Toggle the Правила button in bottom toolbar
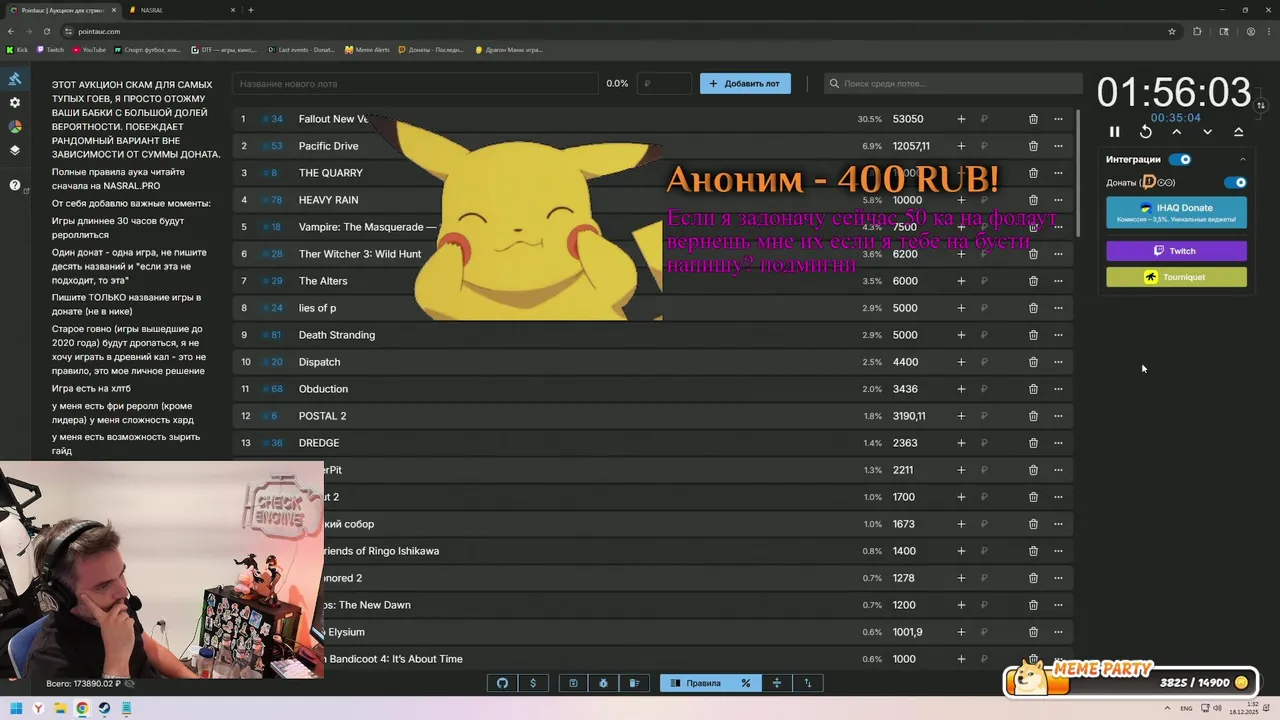Image resolution: width=1280 pixels, height=720 pixels. [695, 683]
